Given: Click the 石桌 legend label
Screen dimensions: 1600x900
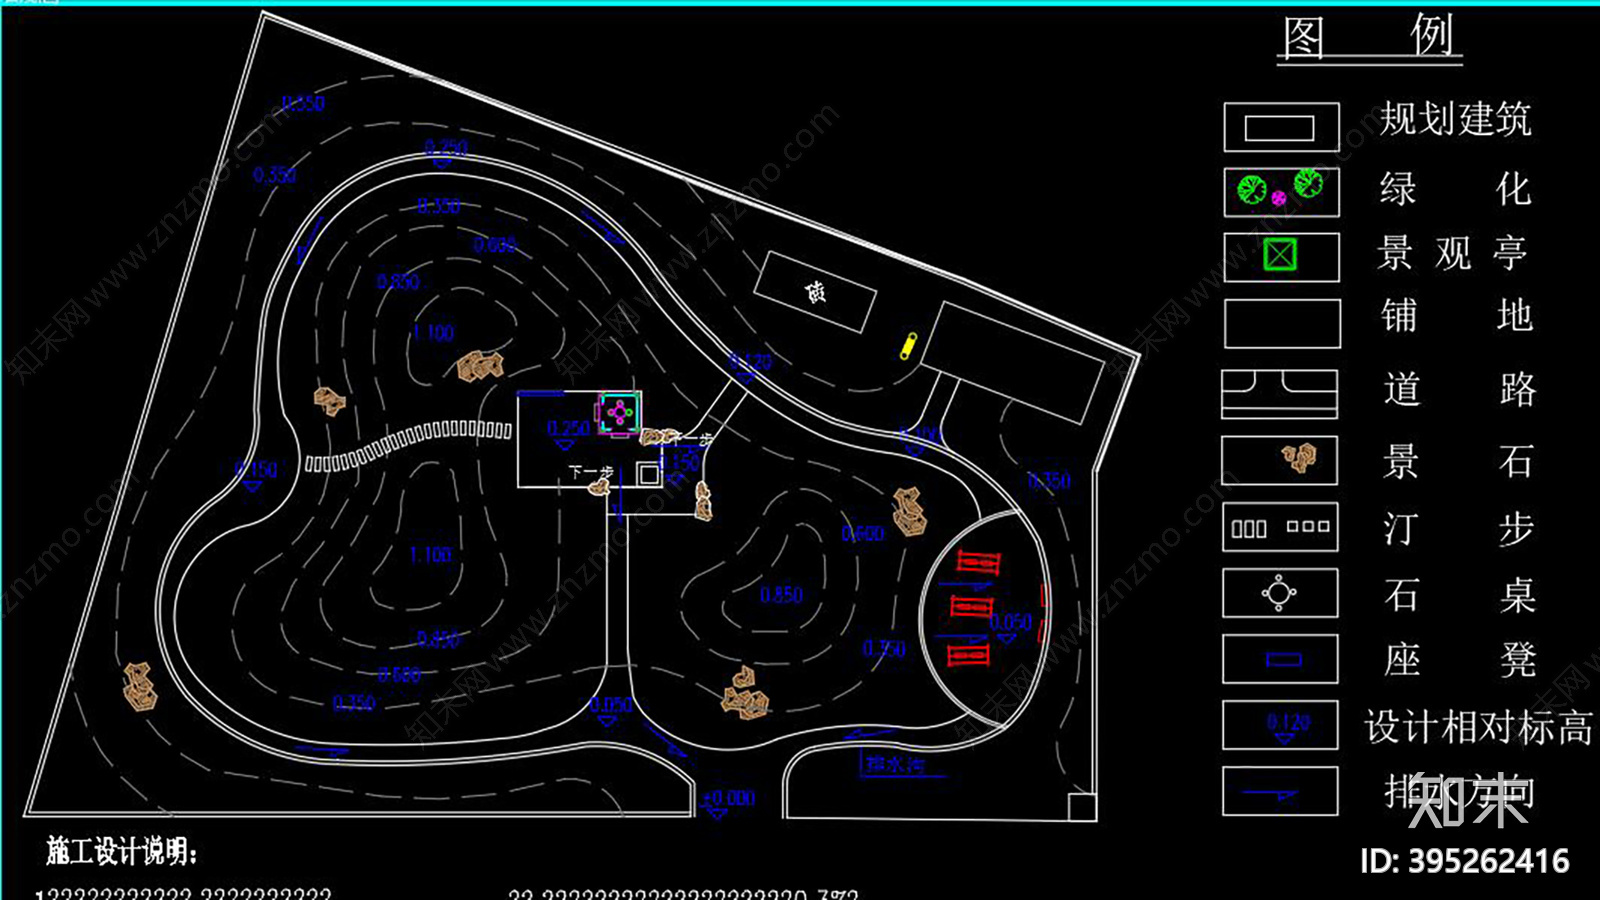Looking at the screenshot, I should click(x=1460, y=595).
